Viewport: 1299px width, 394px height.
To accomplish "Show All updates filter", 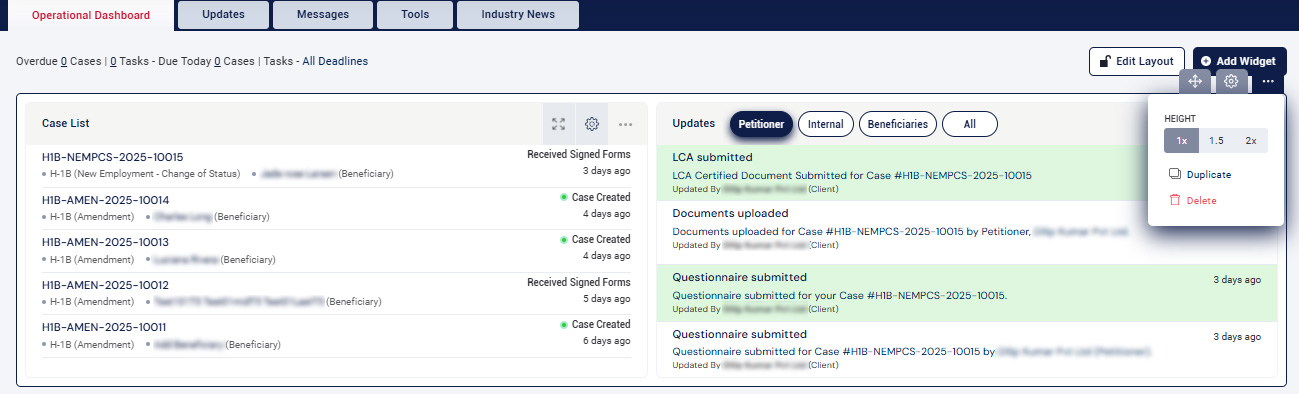I will [x=970, y=124].
